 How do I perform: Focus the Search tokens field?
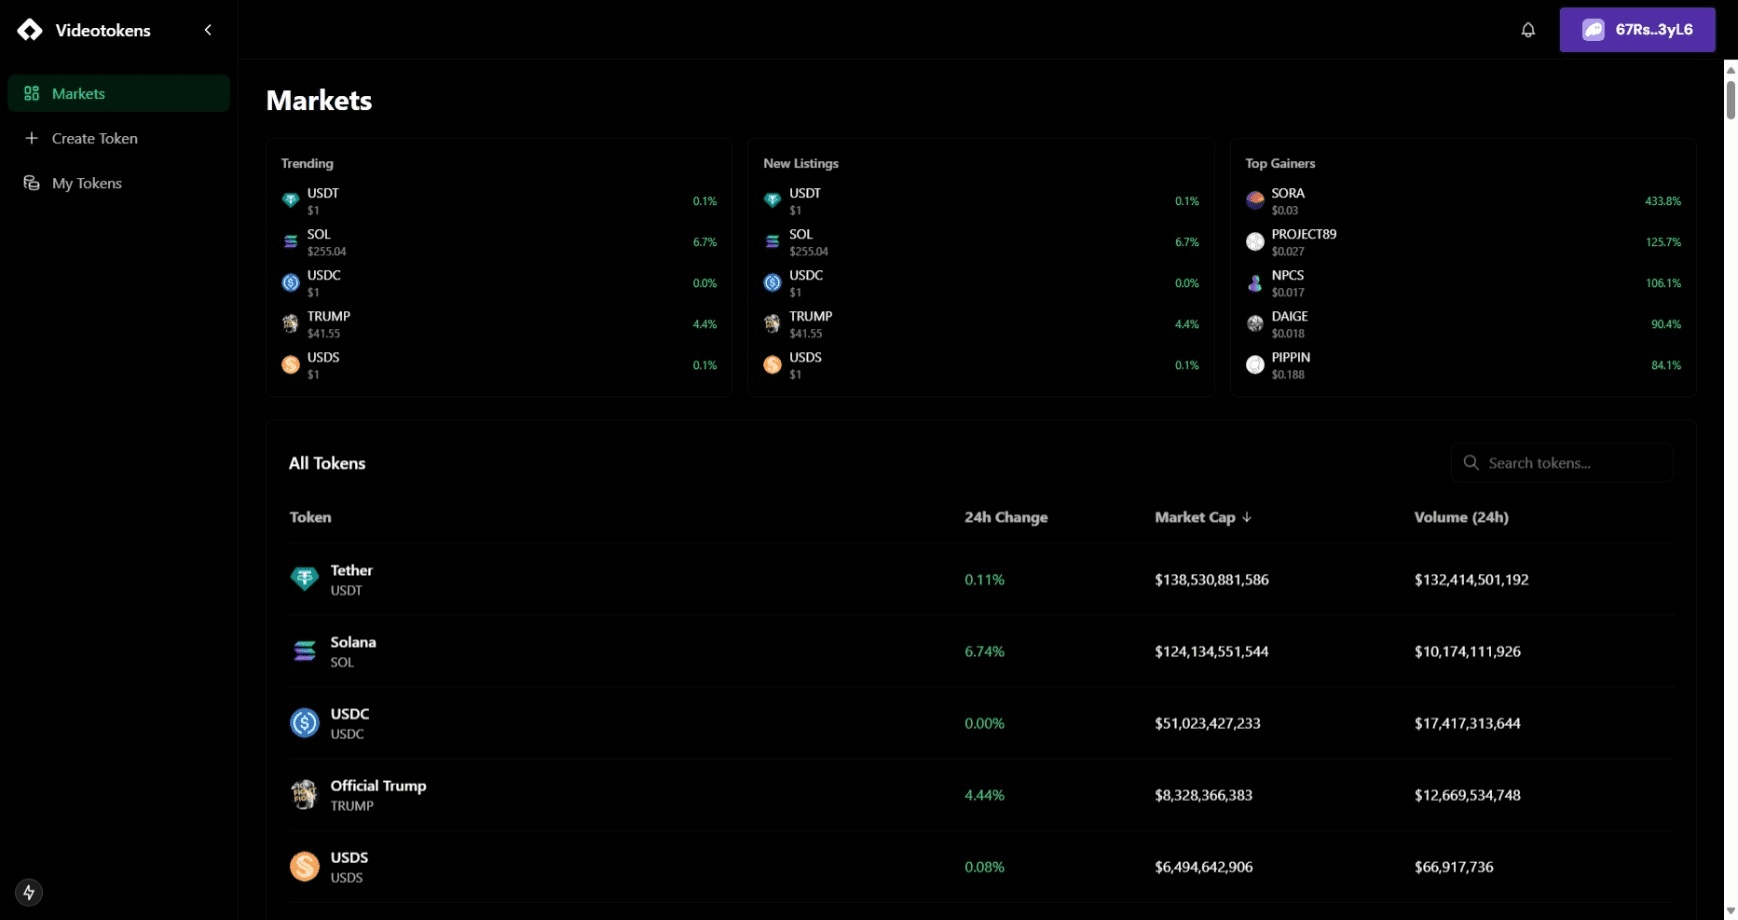1562,463
